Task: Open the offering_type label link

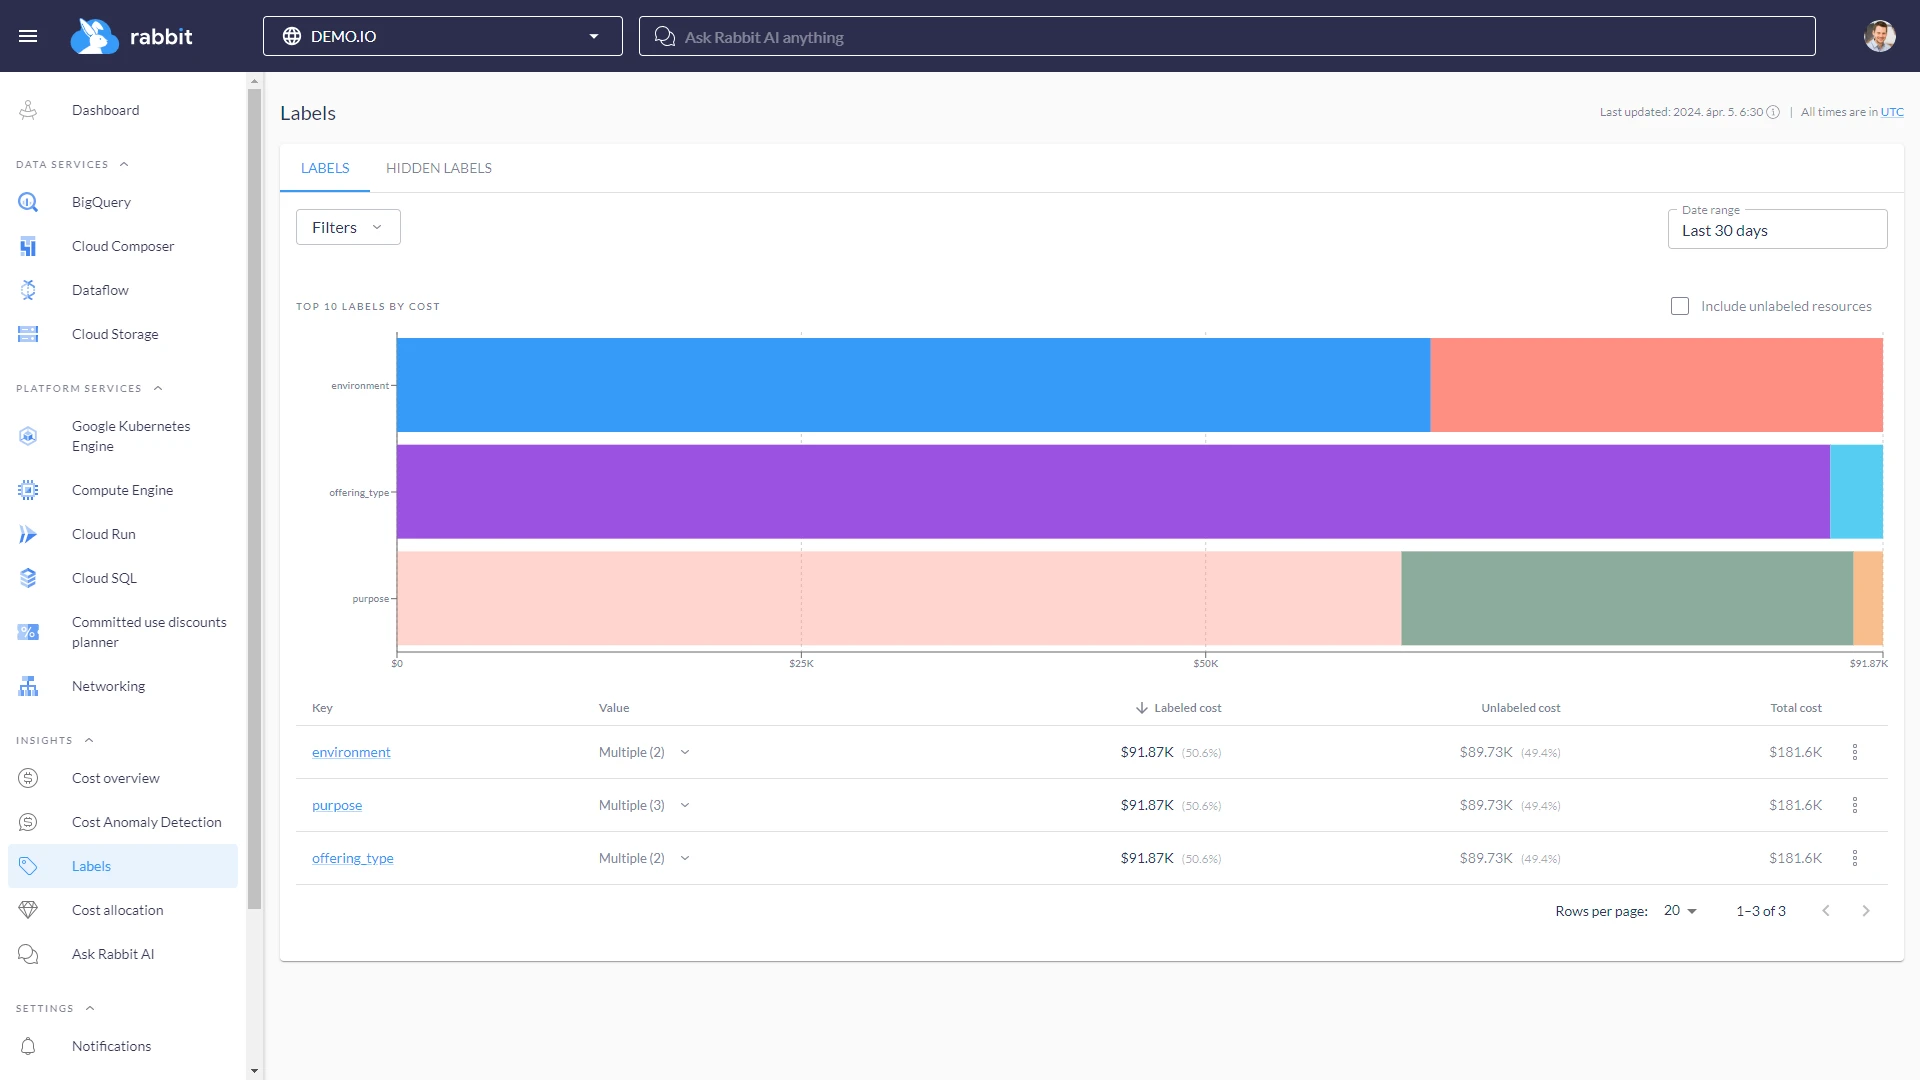Action: 352,858
